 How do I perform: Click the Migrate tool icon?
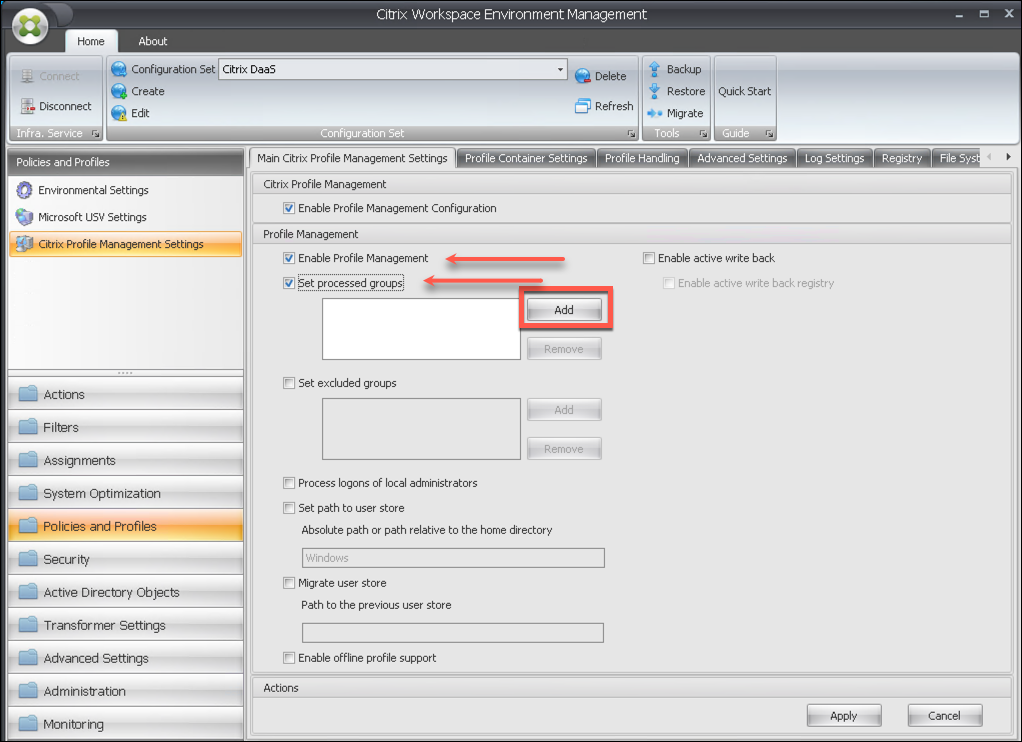[656, 113]
